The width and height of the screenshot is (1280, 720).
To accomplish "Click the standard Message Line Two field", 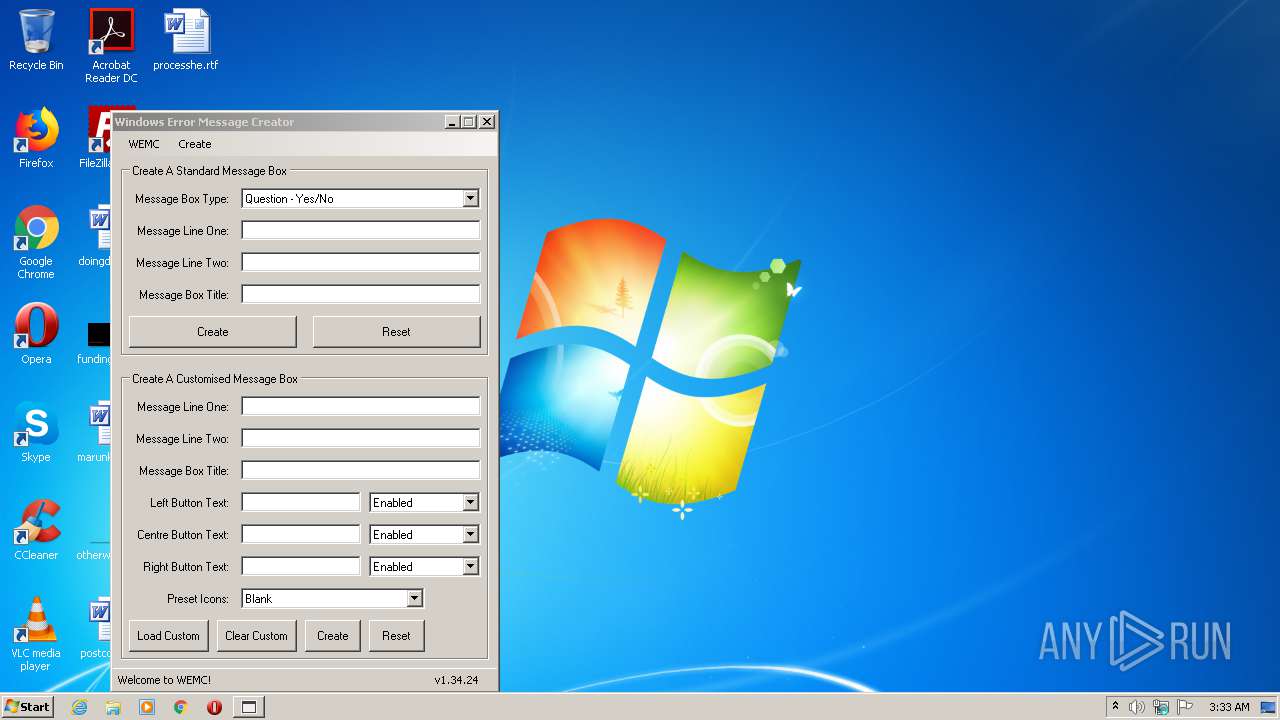I will click(x=361, y=263).
